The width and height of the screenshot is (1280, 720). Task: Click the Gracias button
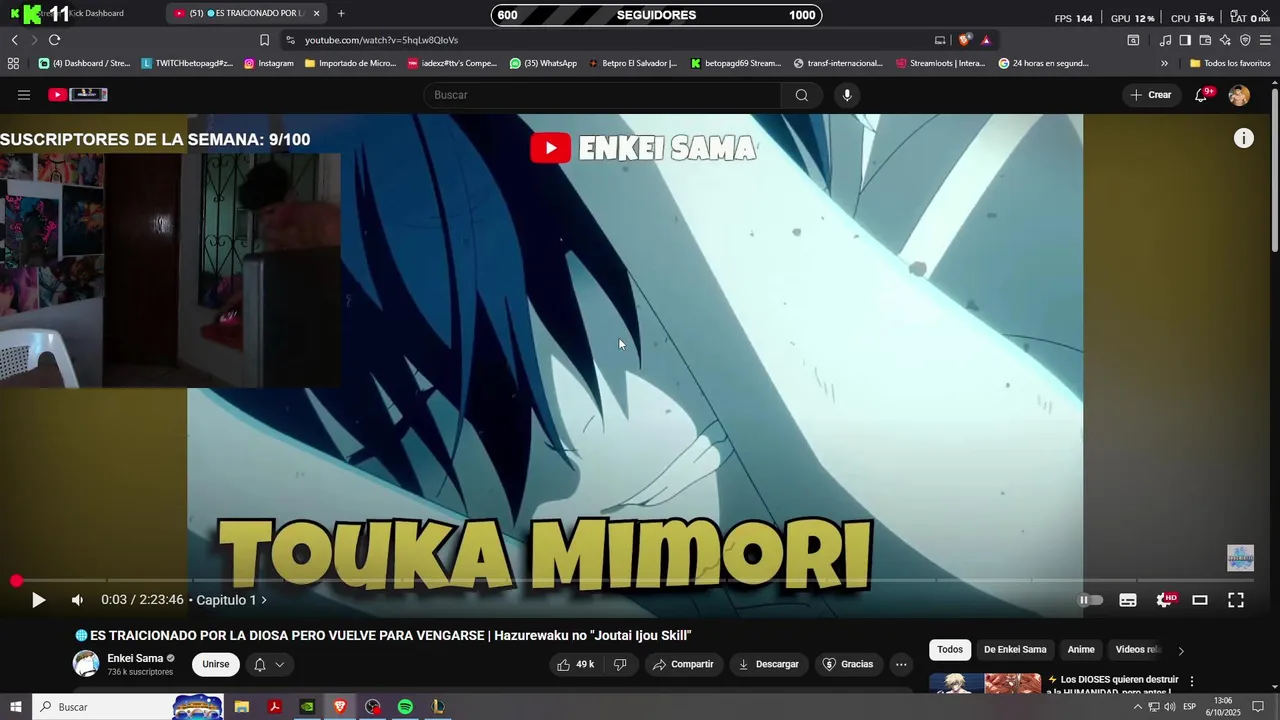tap(848, 664)
